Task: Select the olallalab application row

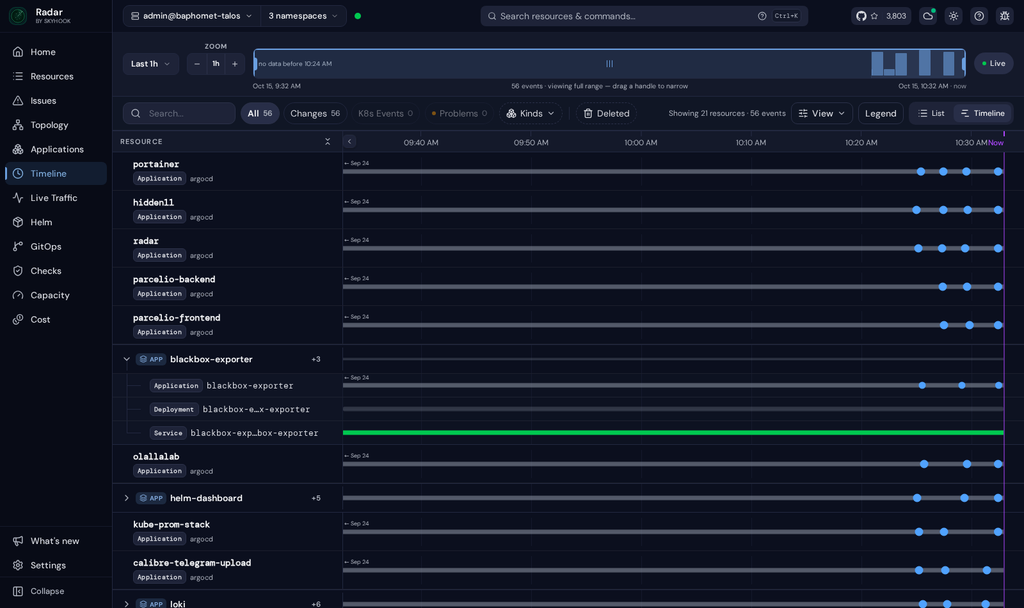Action: click(227, 464)
